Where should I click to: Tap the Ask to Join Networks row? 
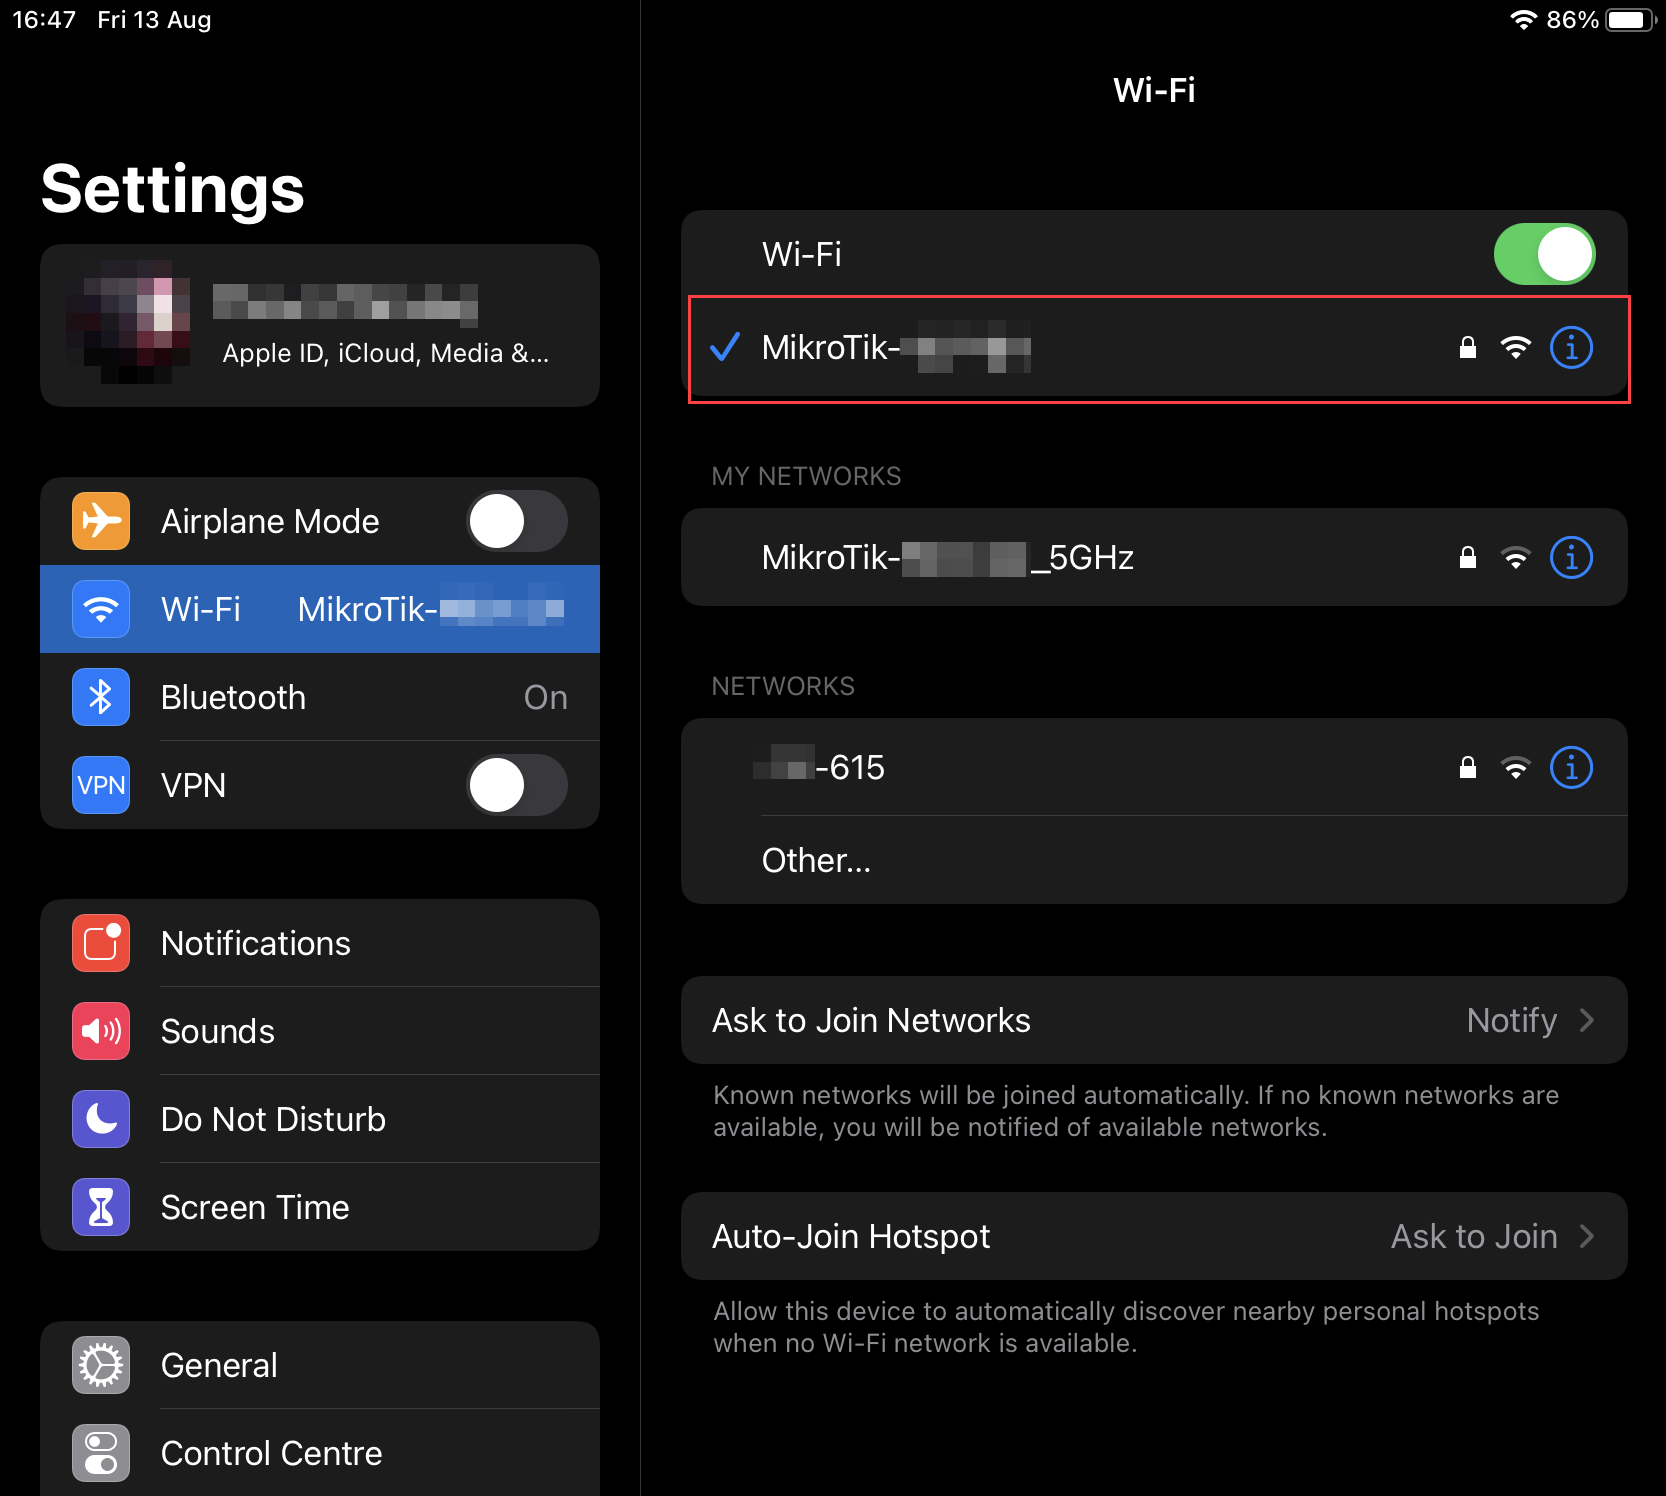pyautogui.click(x=1154, y=1020)
